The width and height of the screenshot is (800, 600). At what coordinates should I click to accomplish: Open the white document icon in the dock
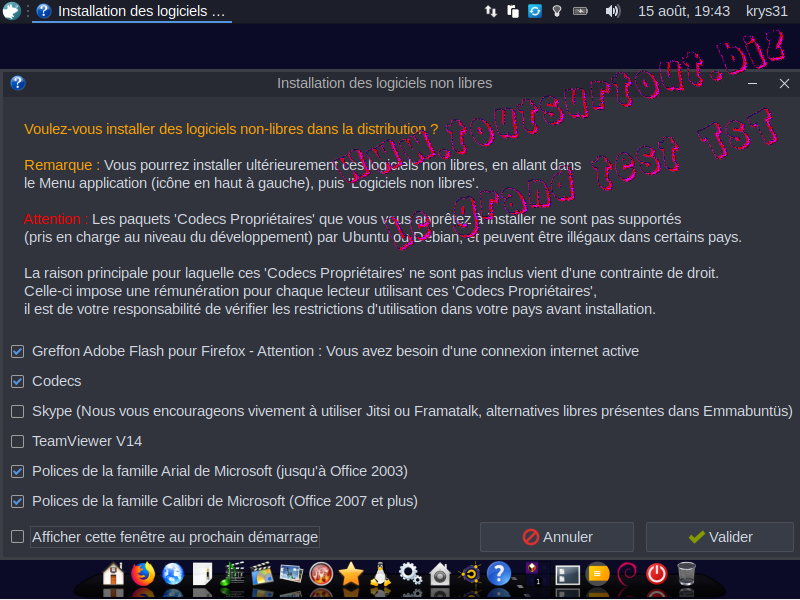[x=203, y=574]
